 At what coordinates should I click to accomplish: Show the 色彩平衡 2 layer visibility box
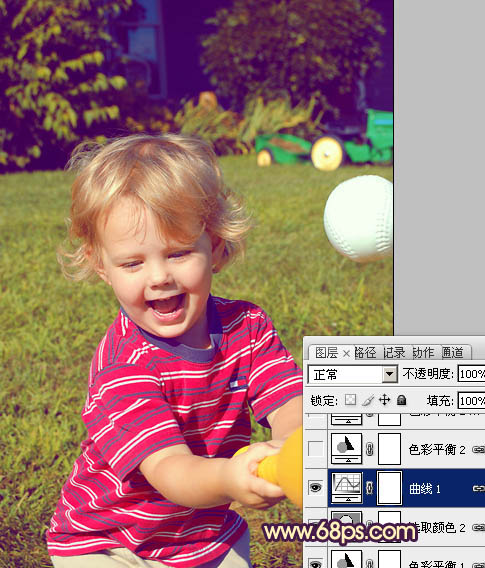(x=315, y=449)
